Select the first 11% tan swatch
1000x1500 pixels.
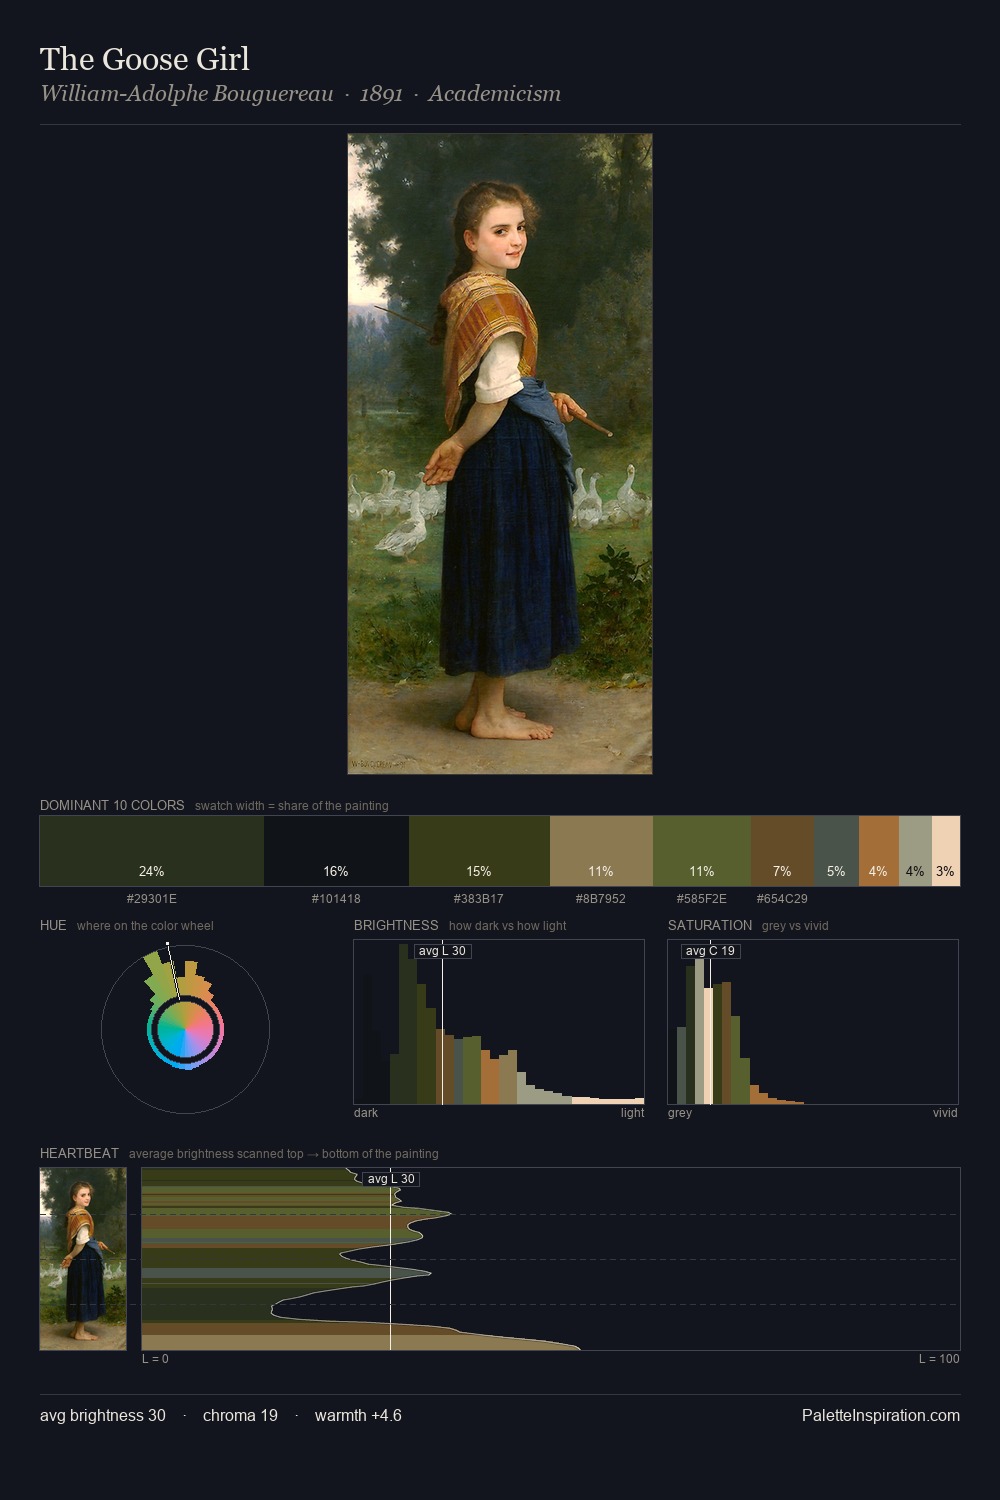pyautogui.click(x=601, y=851)
